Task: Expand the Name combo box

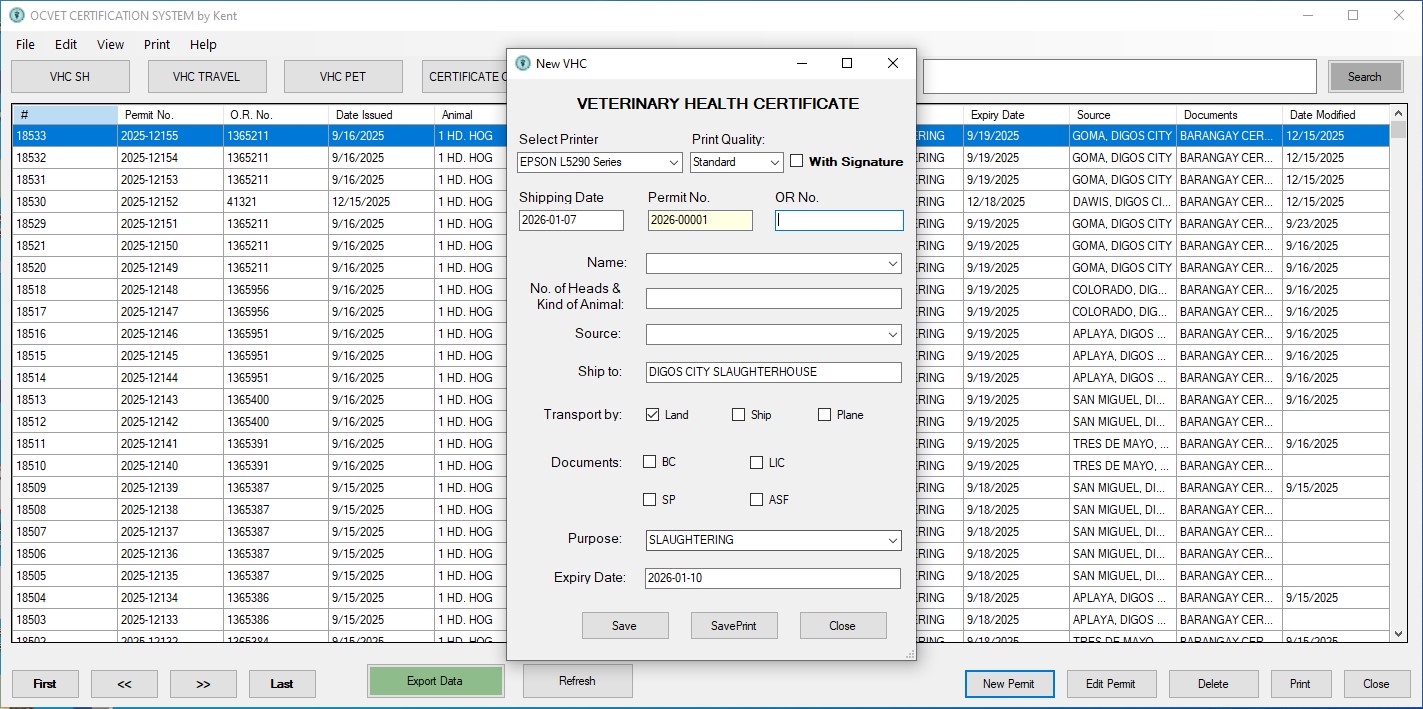Action: point(892,264)
